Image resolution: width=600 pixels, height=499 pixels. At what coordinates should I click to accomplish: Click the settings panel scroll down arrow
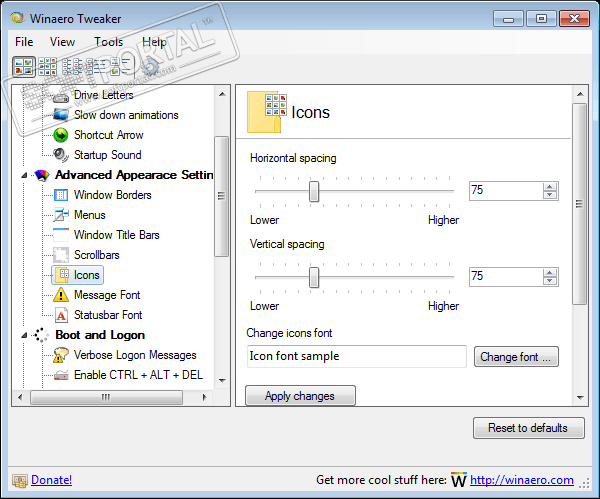(x=580, y=398)
